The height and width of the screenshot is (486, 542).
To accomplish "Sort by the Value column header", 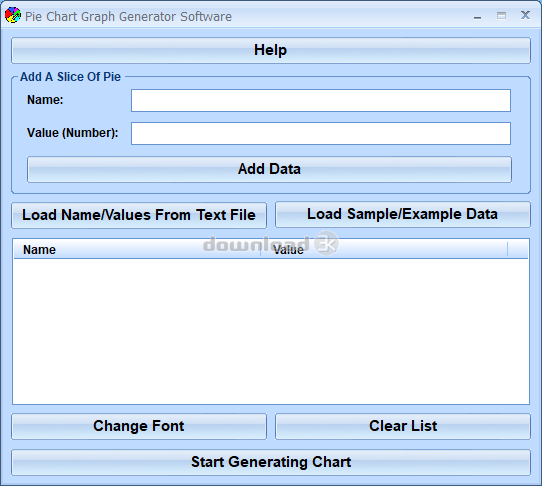I will click(384, 250).
